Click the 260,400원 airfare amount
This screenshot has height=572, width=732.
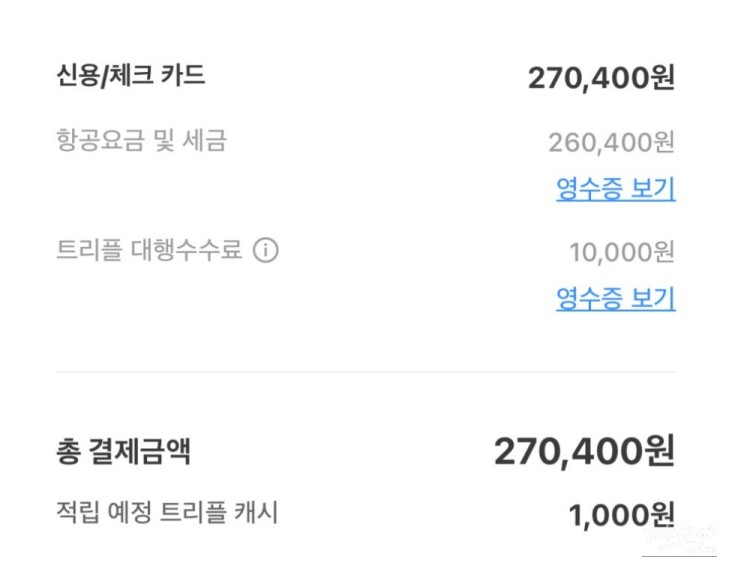point(611,142)
